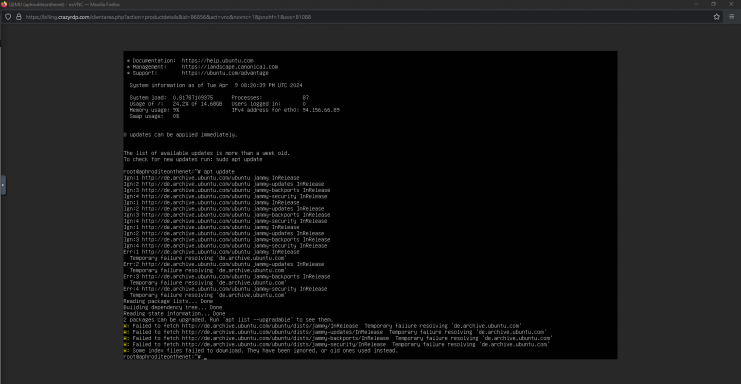Viewport: 741px width, 384px height.
Task: Click the System load value
Action: tap(193, 97)
